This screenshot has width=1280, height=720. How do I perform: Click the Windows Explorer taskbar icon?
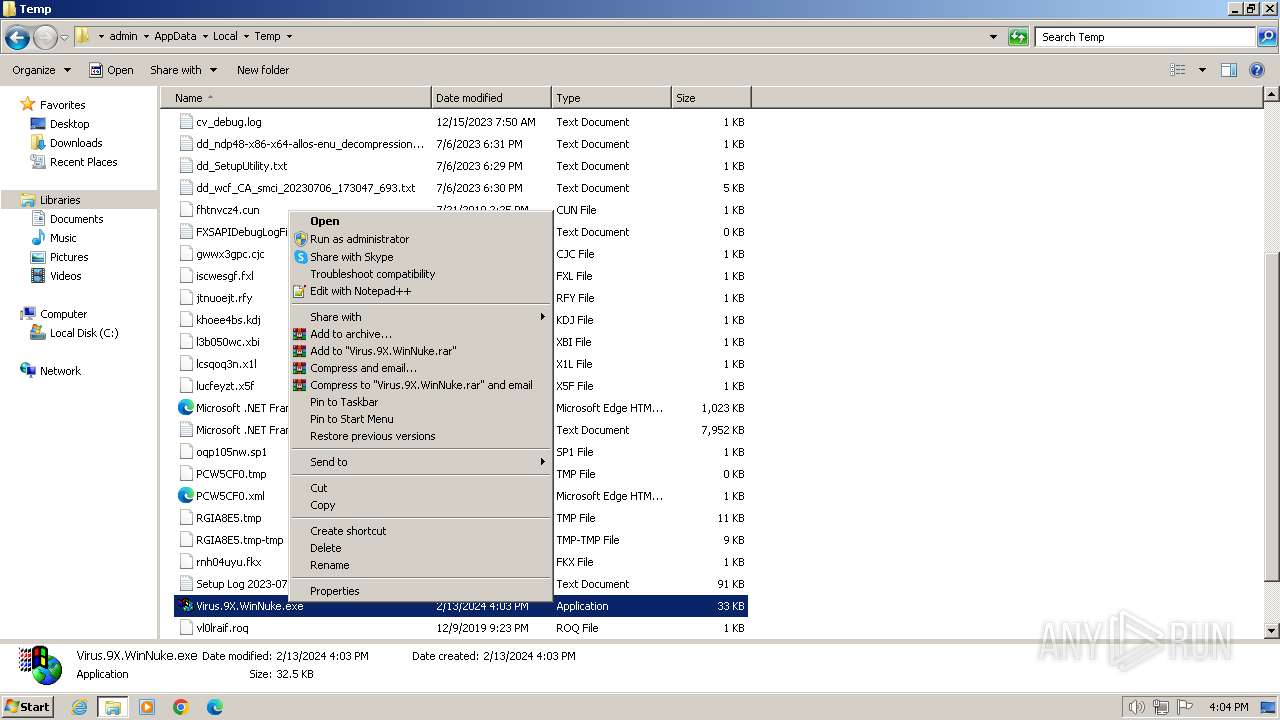point(112,707)
